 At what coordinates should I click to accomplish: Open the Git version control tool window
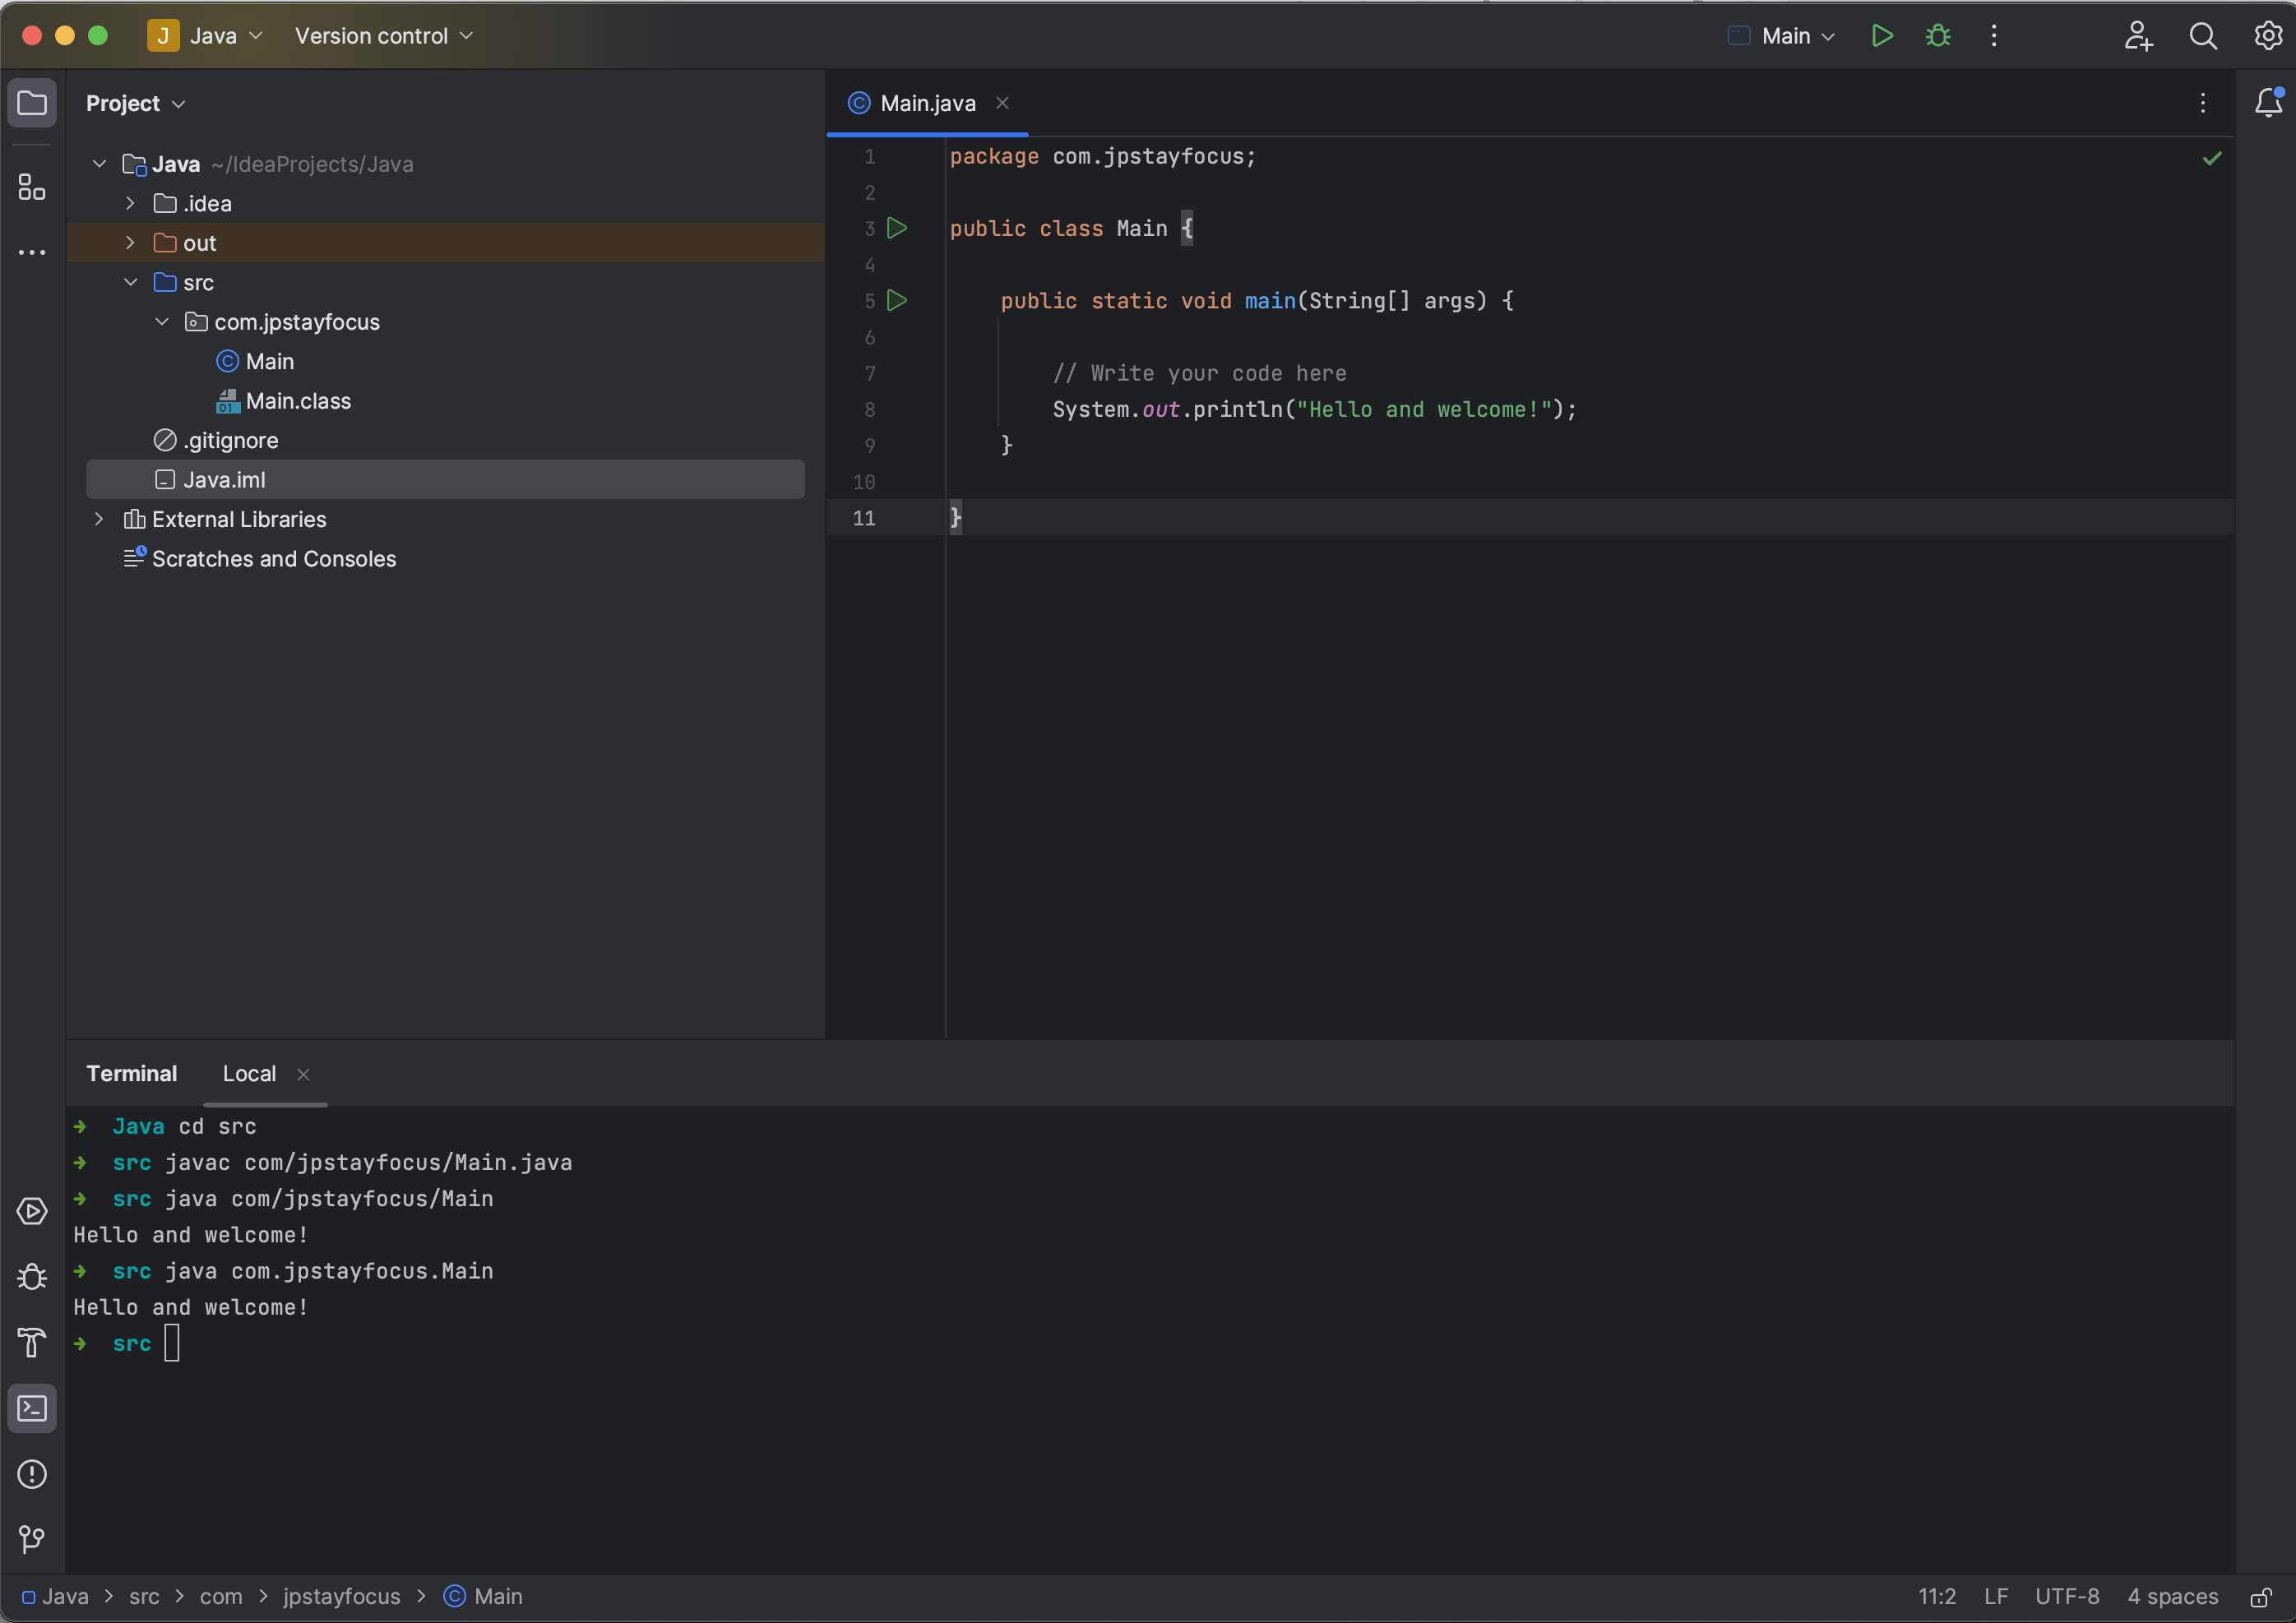coord(32,1539)
